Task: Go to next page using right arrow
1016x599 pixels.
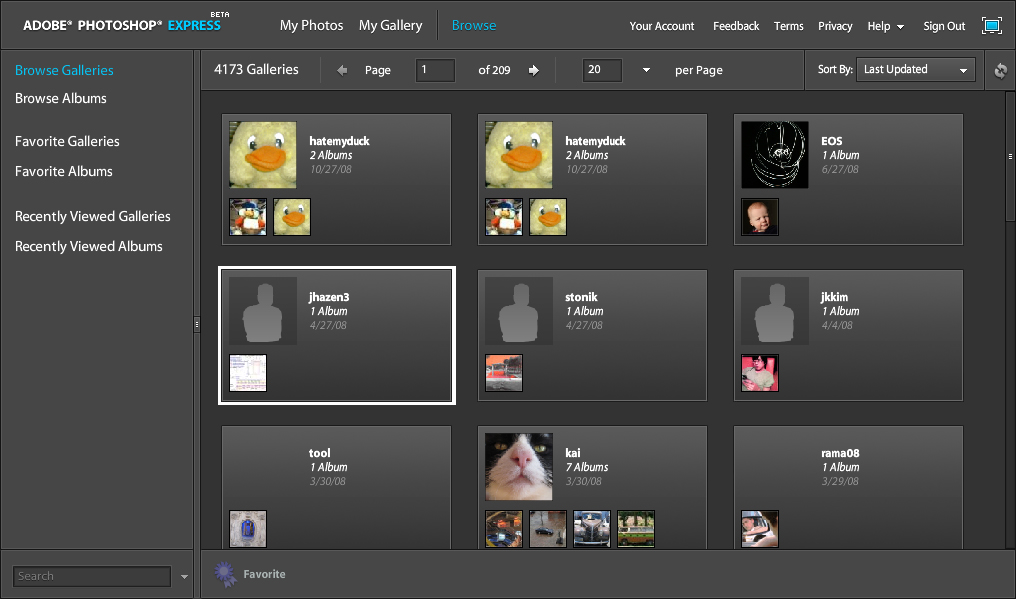Action: click(534, 70)
